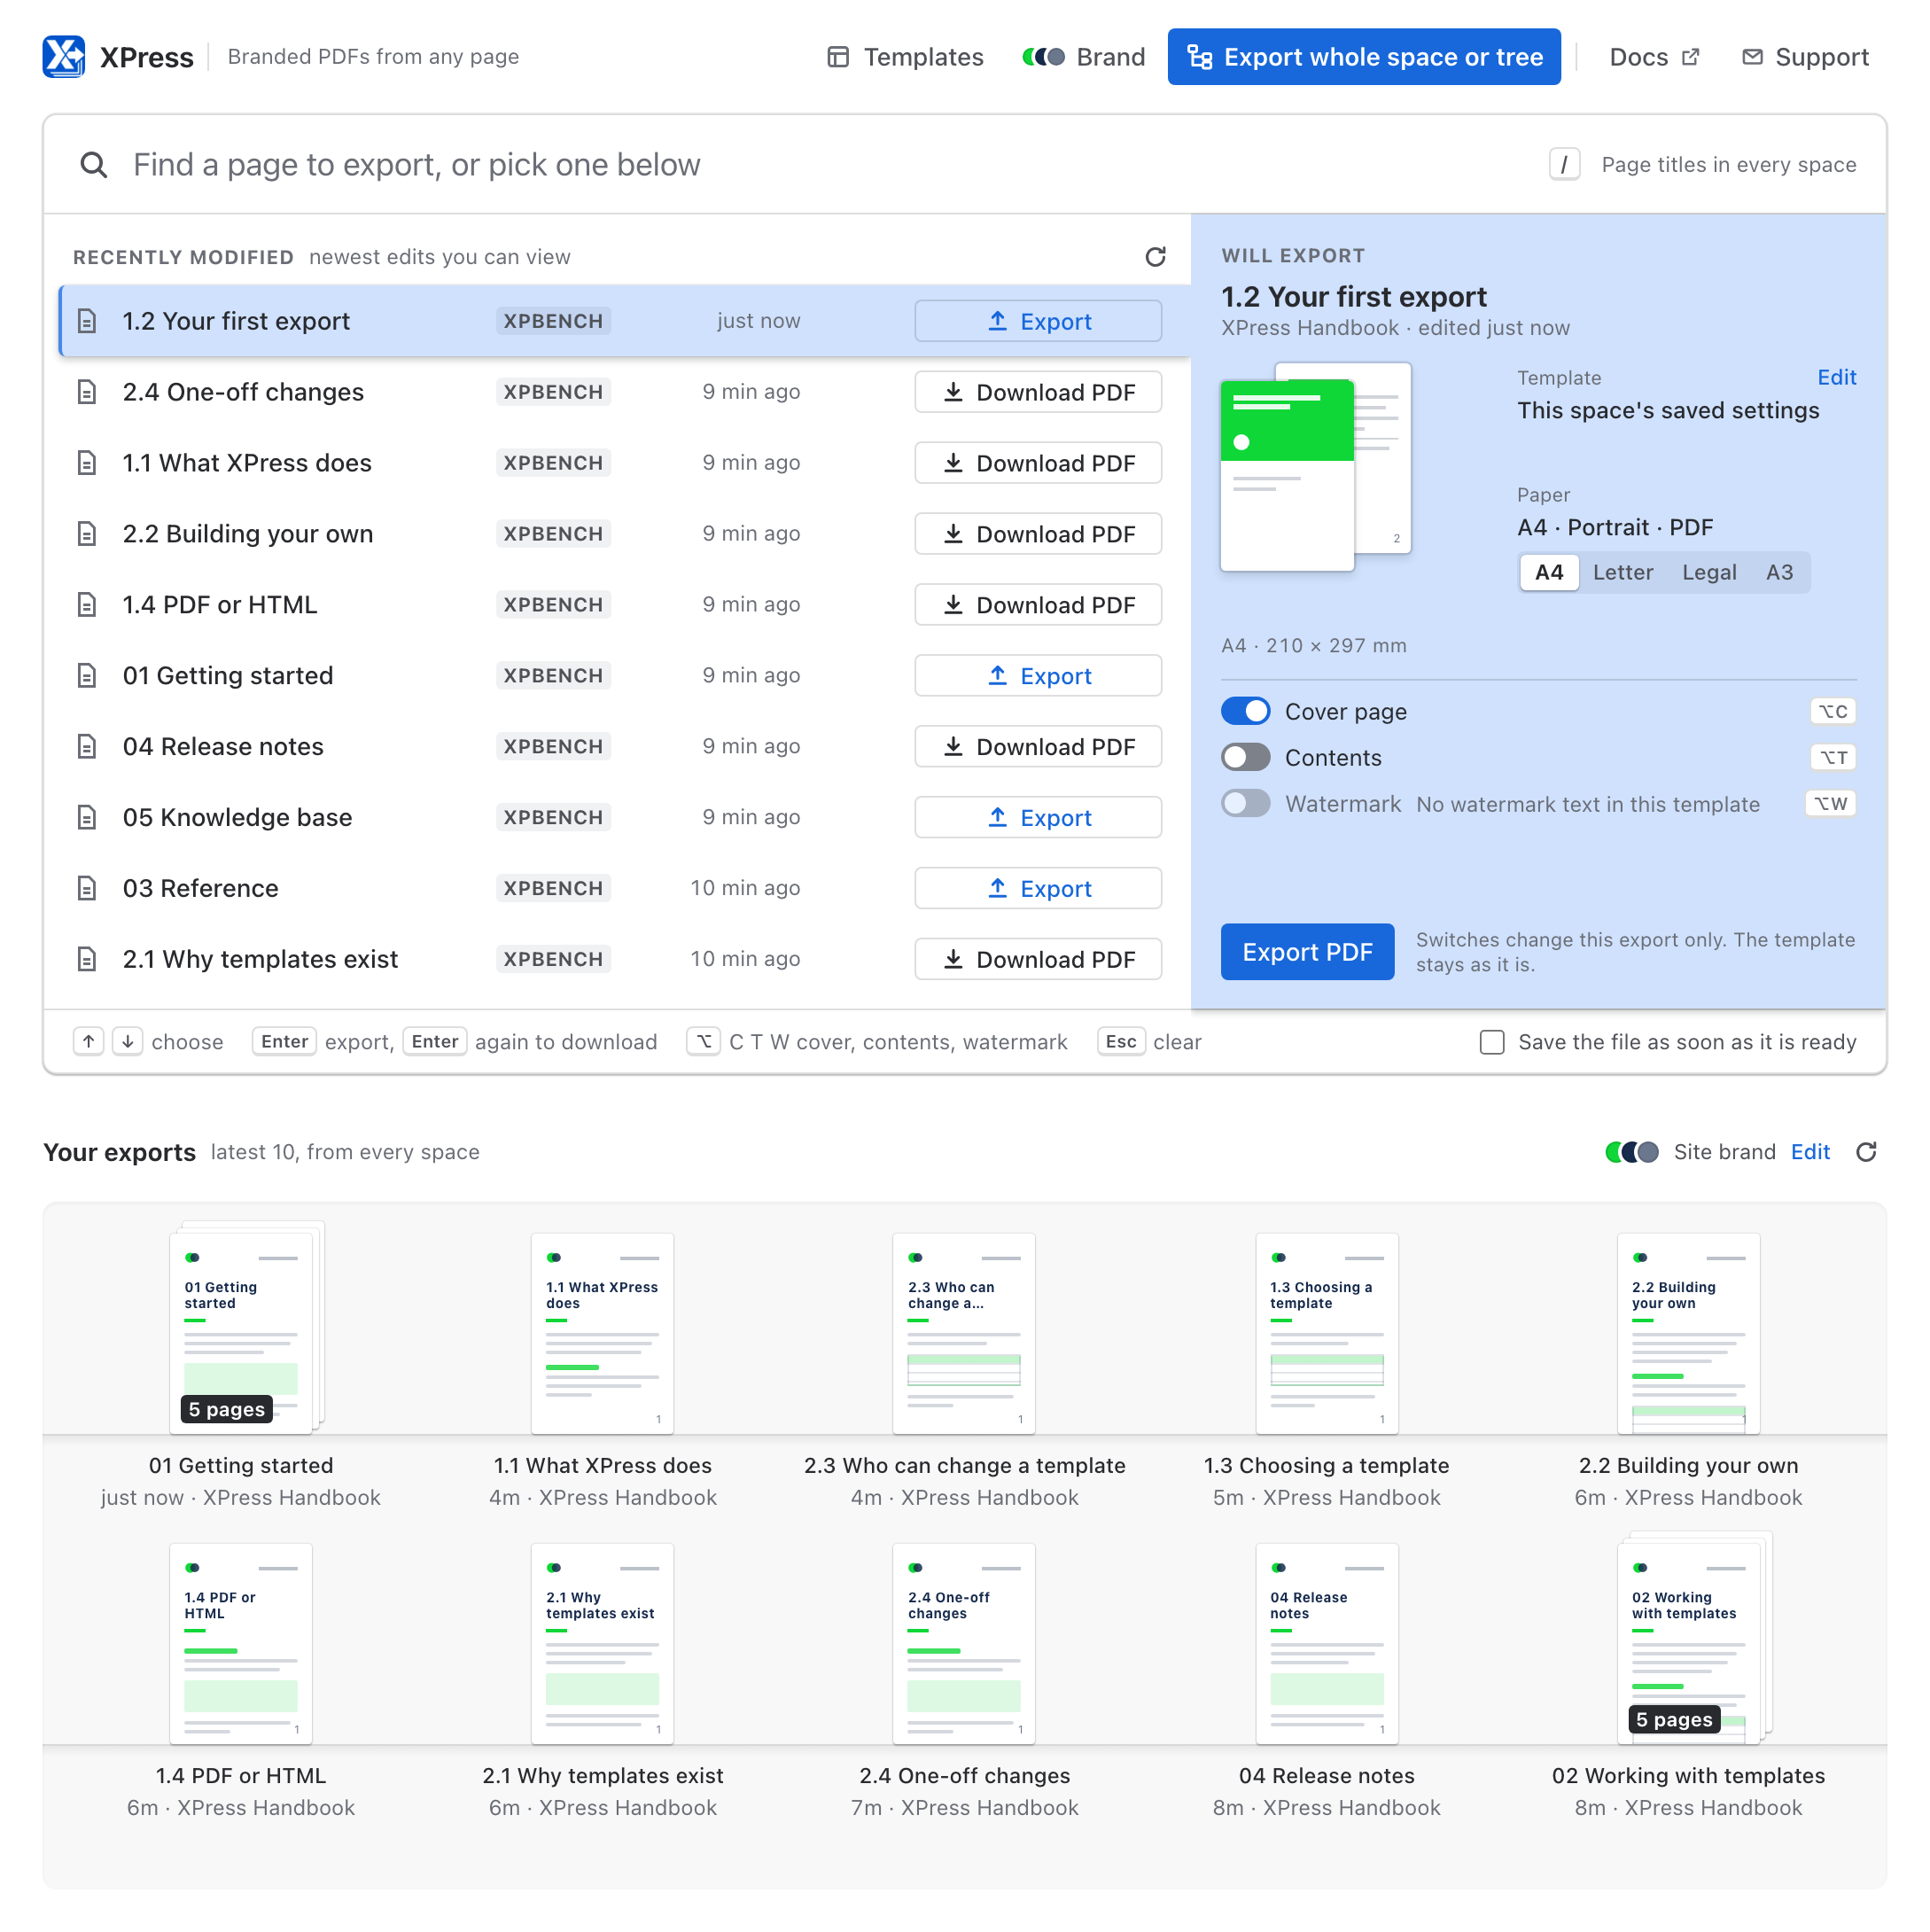Open the Templates page
This screenshot has width=1930, height=1932.
(906, 57)
